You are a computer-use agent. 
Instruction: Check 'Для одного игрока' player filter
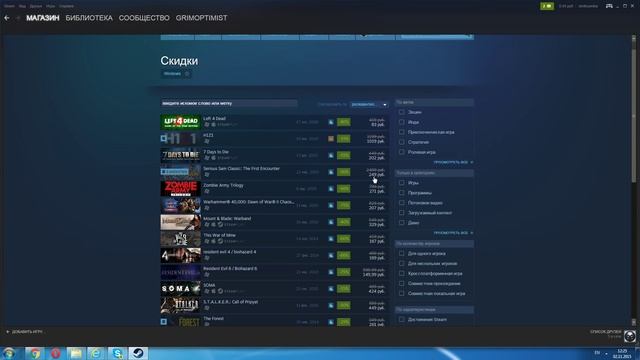[402, 253]
